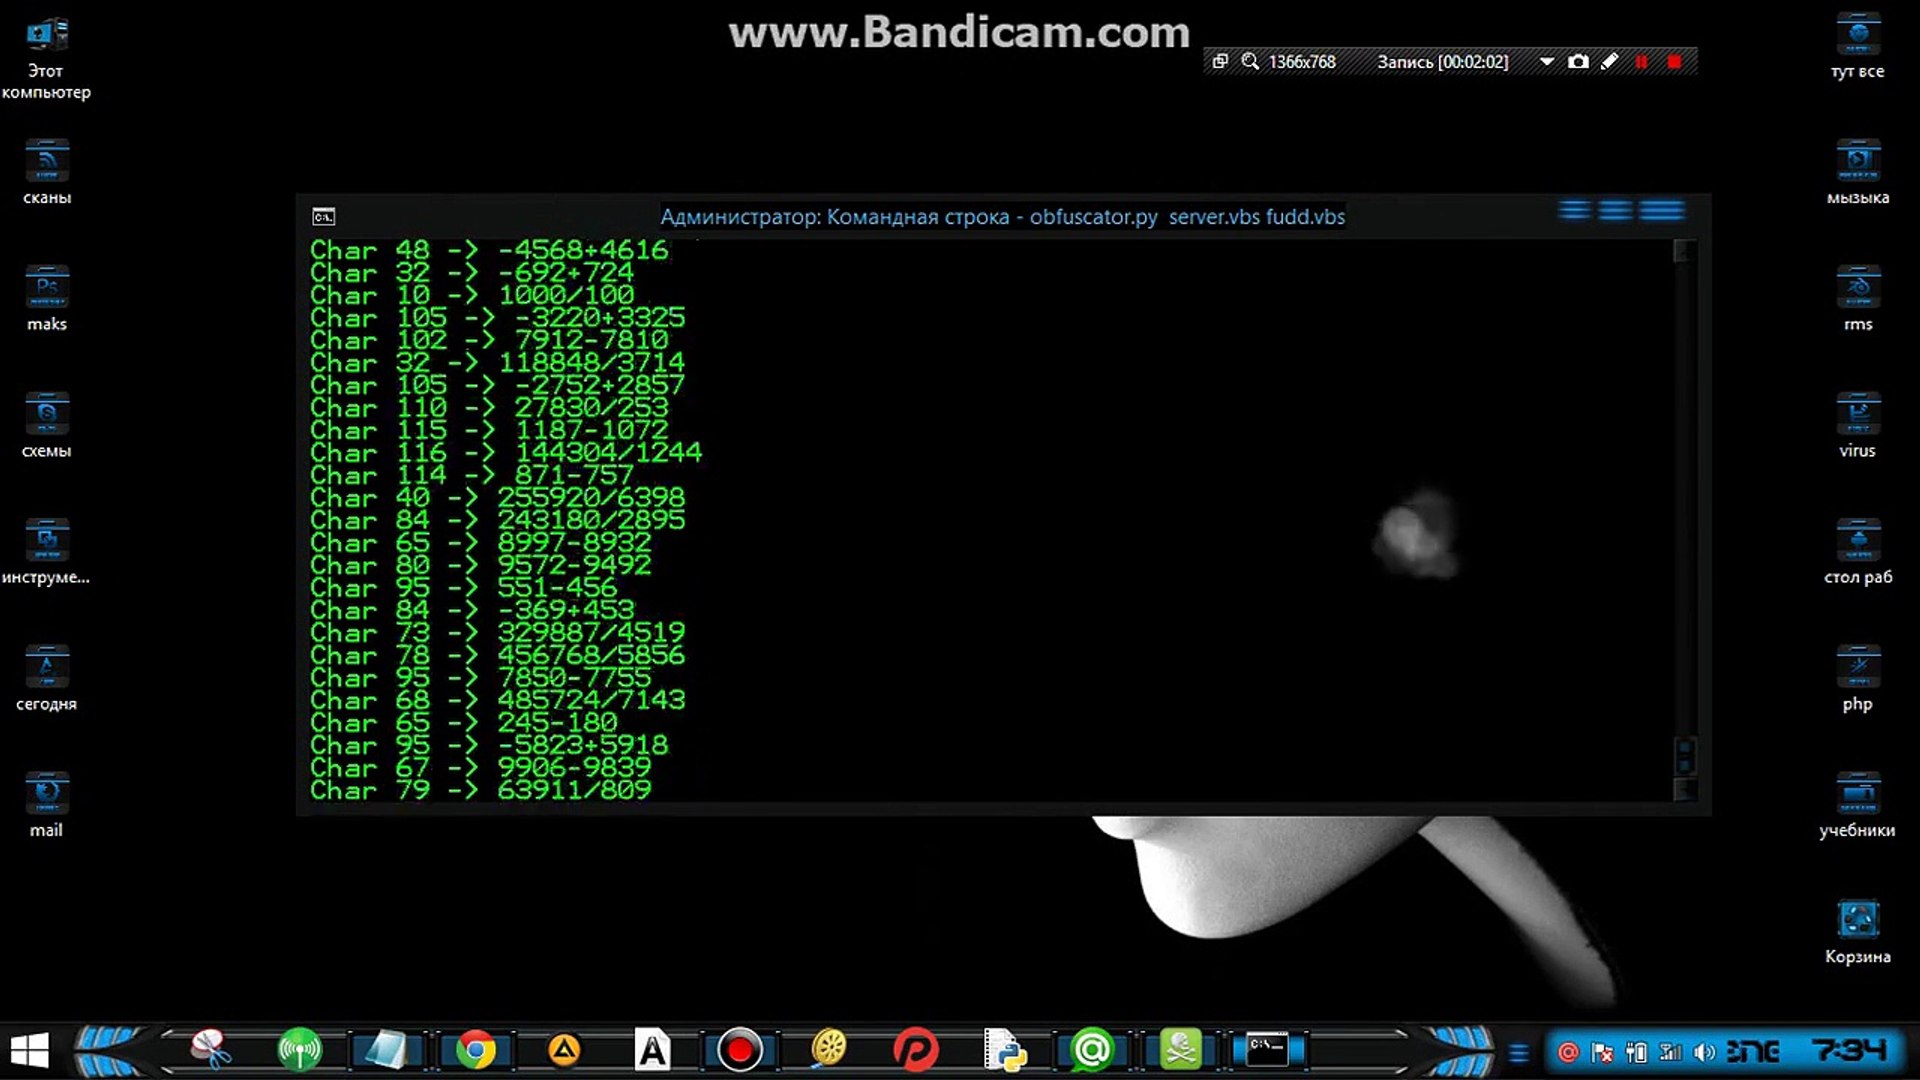Viewport: 1920px width, 1080px height.
Task: Click the red record button in taskbar
Action: [740, 1050]
